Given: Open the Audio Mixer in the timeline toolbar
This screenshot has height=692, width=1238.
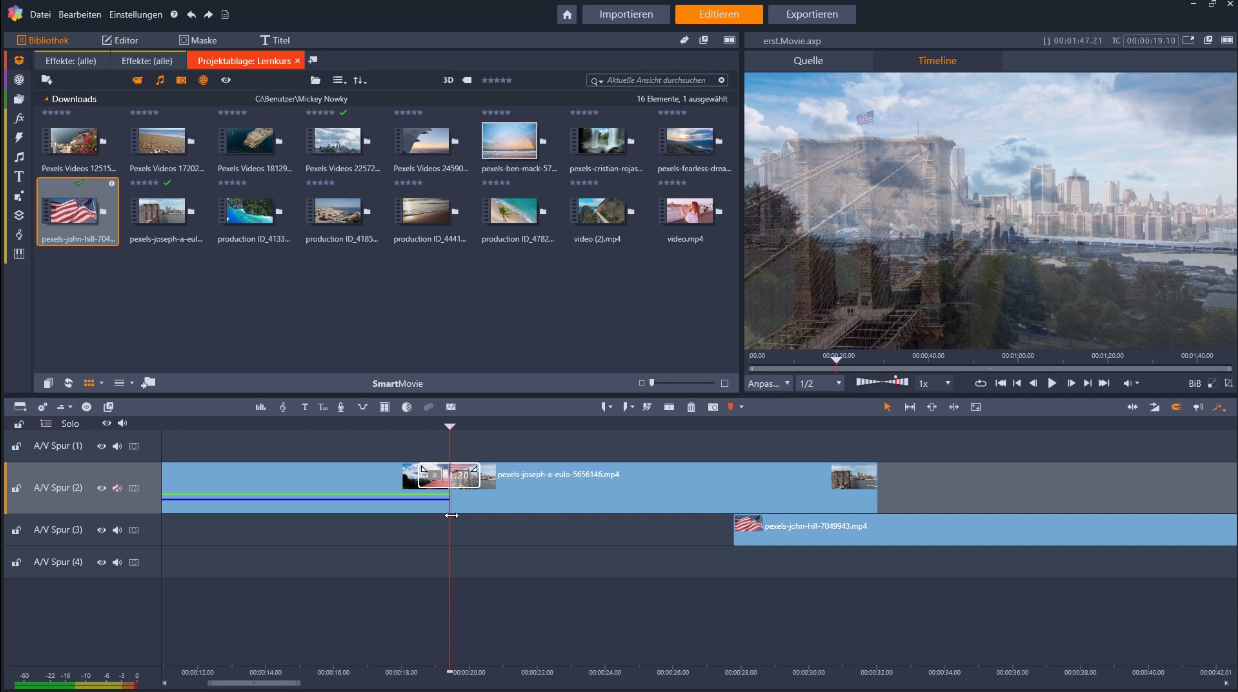Looking at the screenshot, I should pyautogui.click(x=260, y=407).
